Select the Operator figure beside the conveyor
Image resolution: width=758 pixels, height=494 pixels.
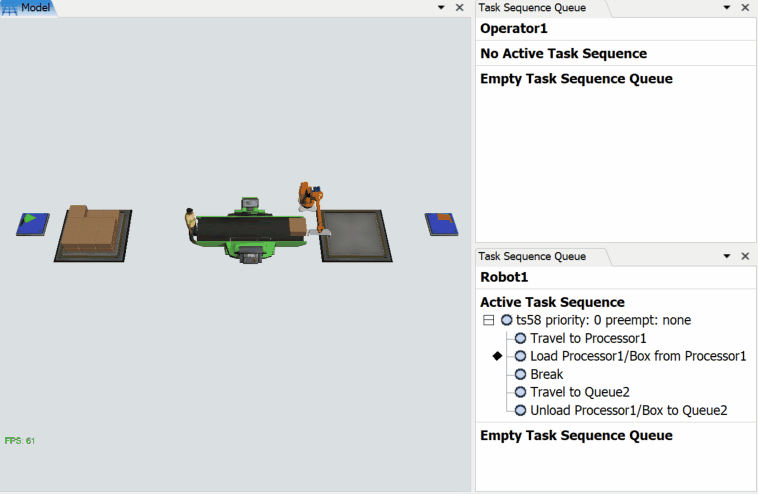[189, 223]
